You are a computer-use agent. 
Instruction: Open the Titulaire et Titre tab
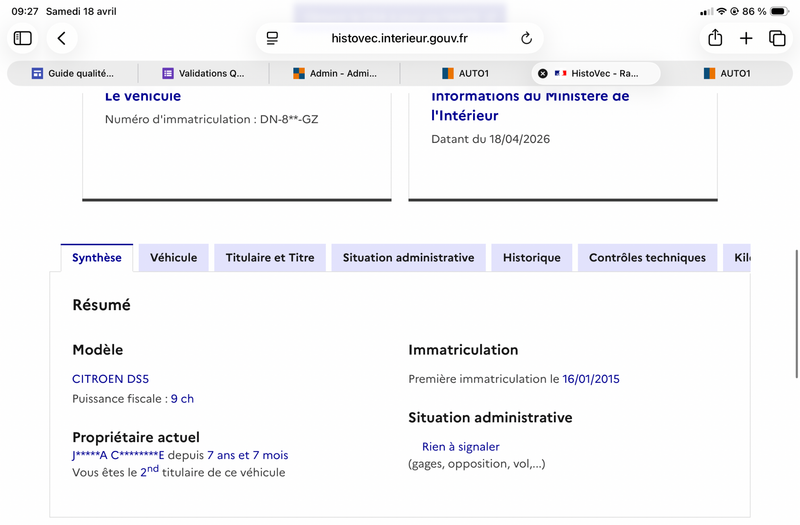click(x=270, y=258)
